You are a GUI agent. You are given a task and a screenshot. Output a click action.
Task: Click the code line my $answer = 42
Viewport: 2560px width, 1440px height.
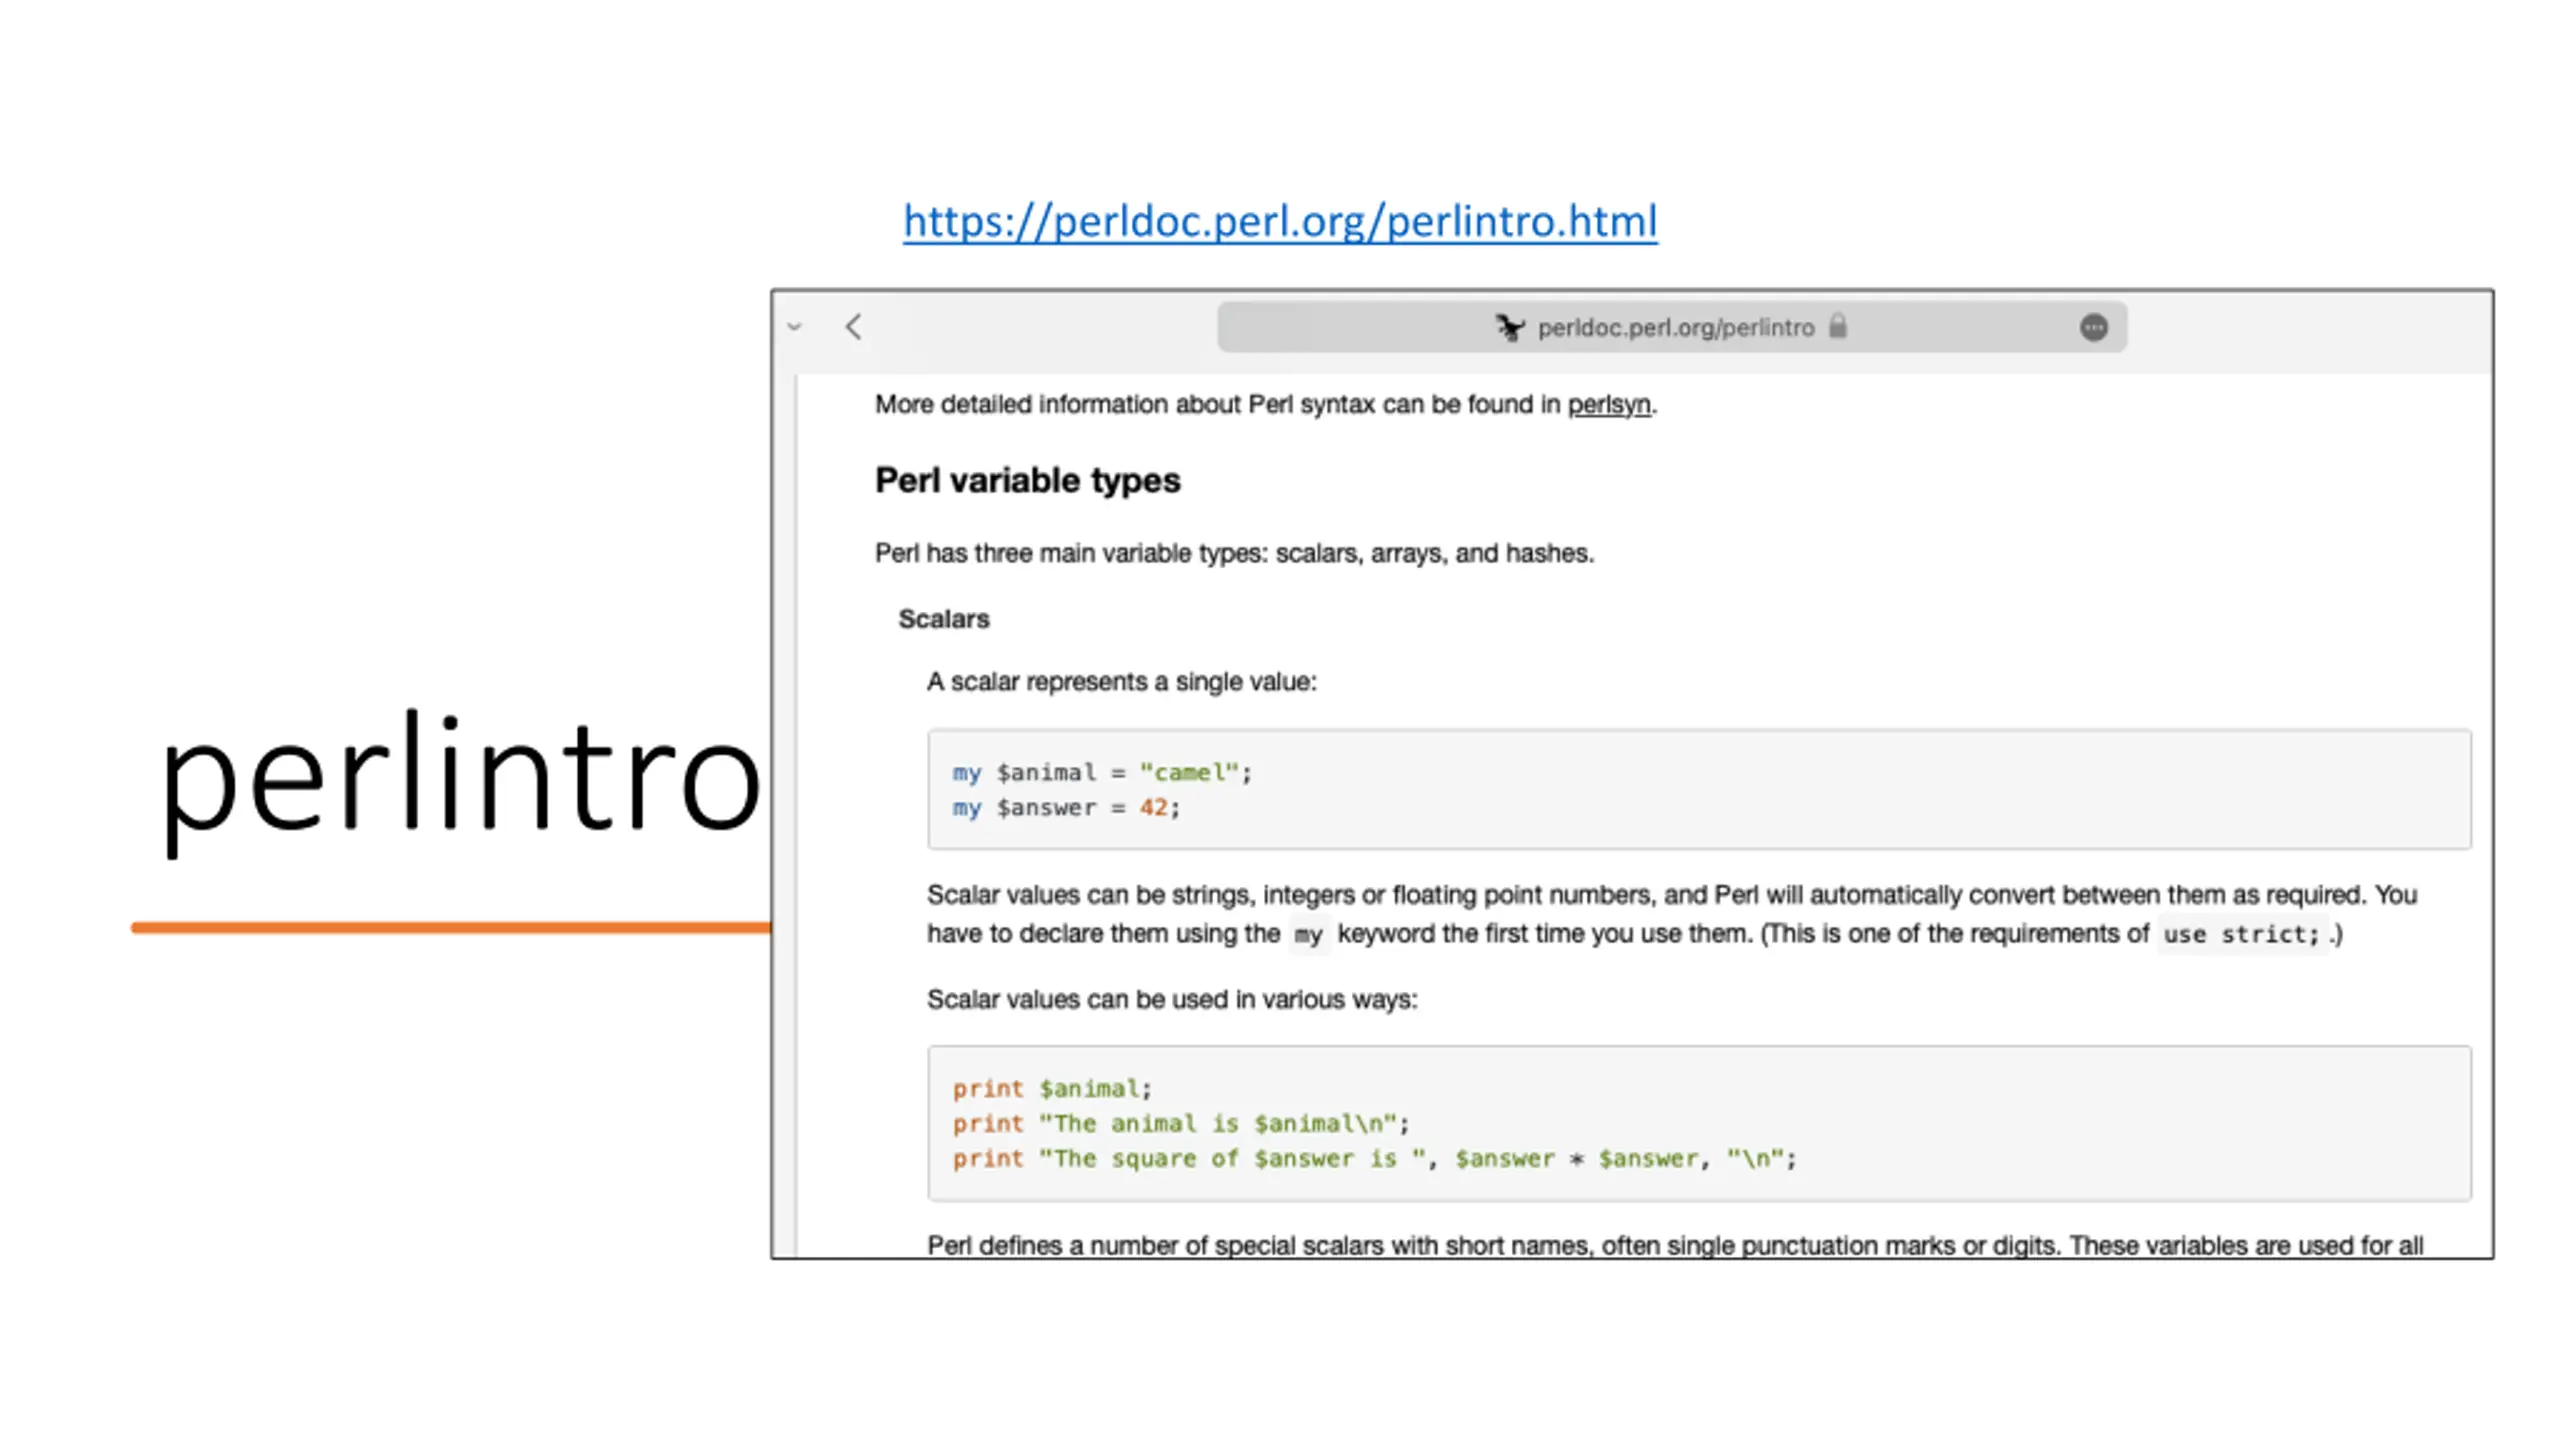(x=1066, y=808)
